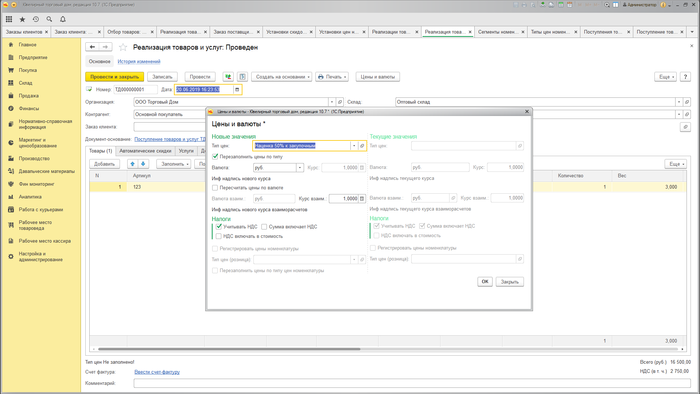Open global search magnifier icon

49,19
